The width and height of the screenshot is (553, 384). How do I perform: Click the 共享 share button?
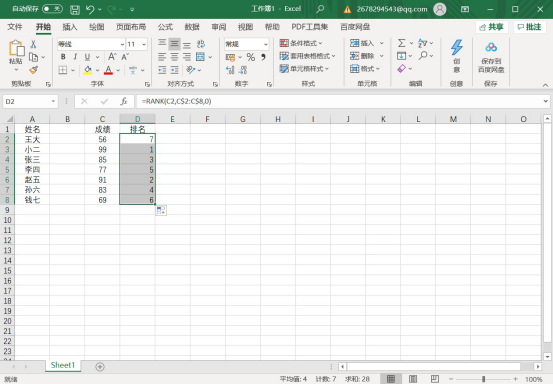click(x=492, y=27)
